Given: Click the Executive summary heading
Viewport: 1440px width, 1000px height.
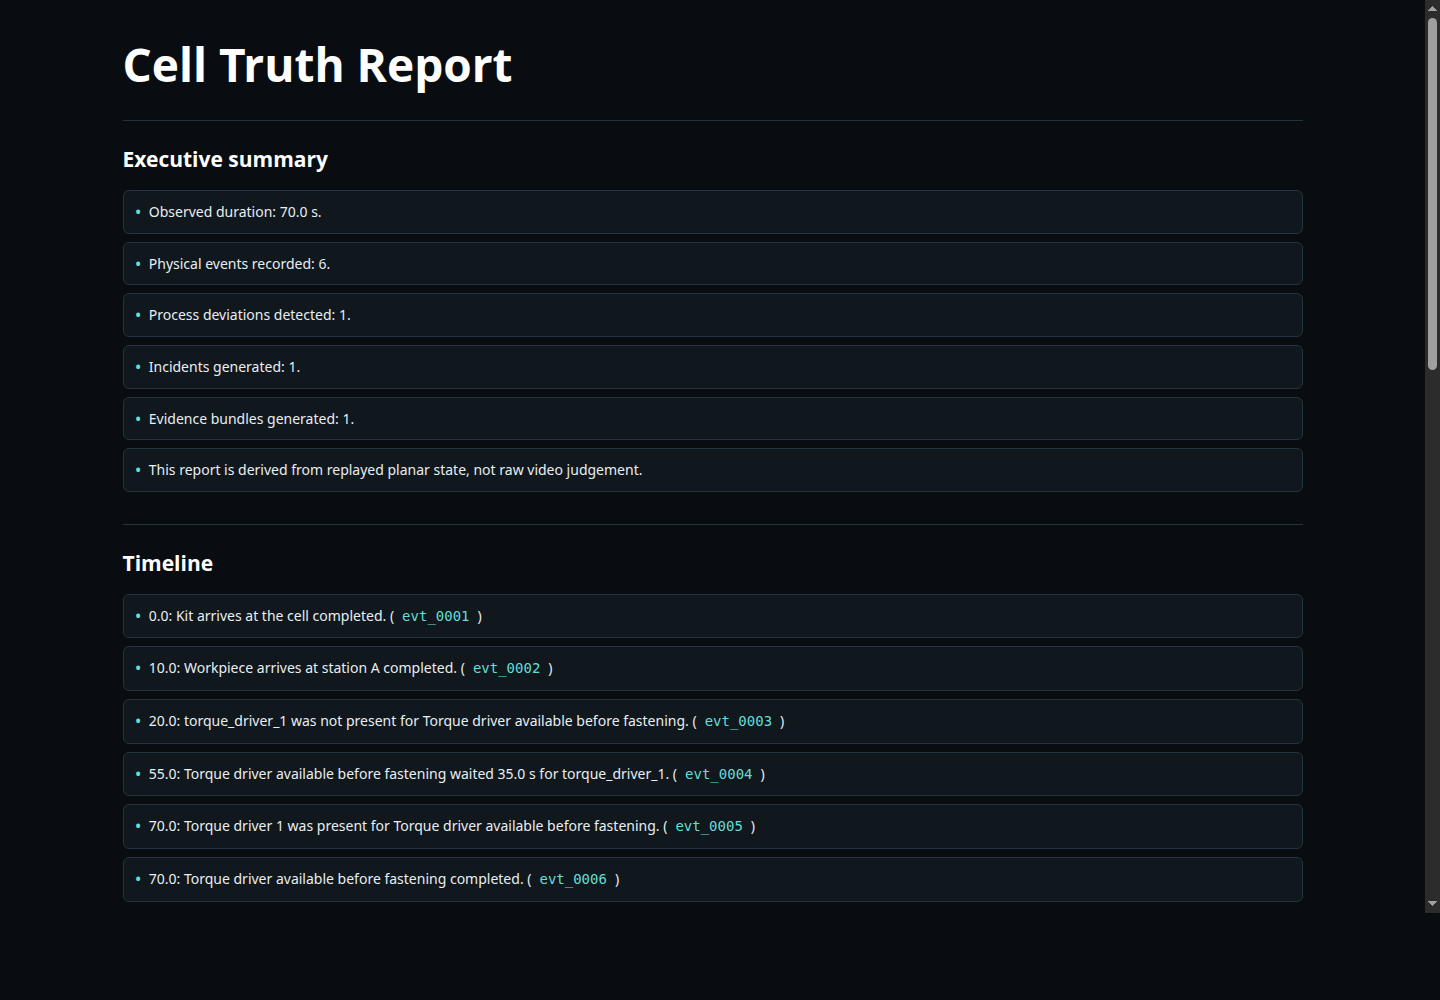Looking at the screenshot, I should pos(225,160).
